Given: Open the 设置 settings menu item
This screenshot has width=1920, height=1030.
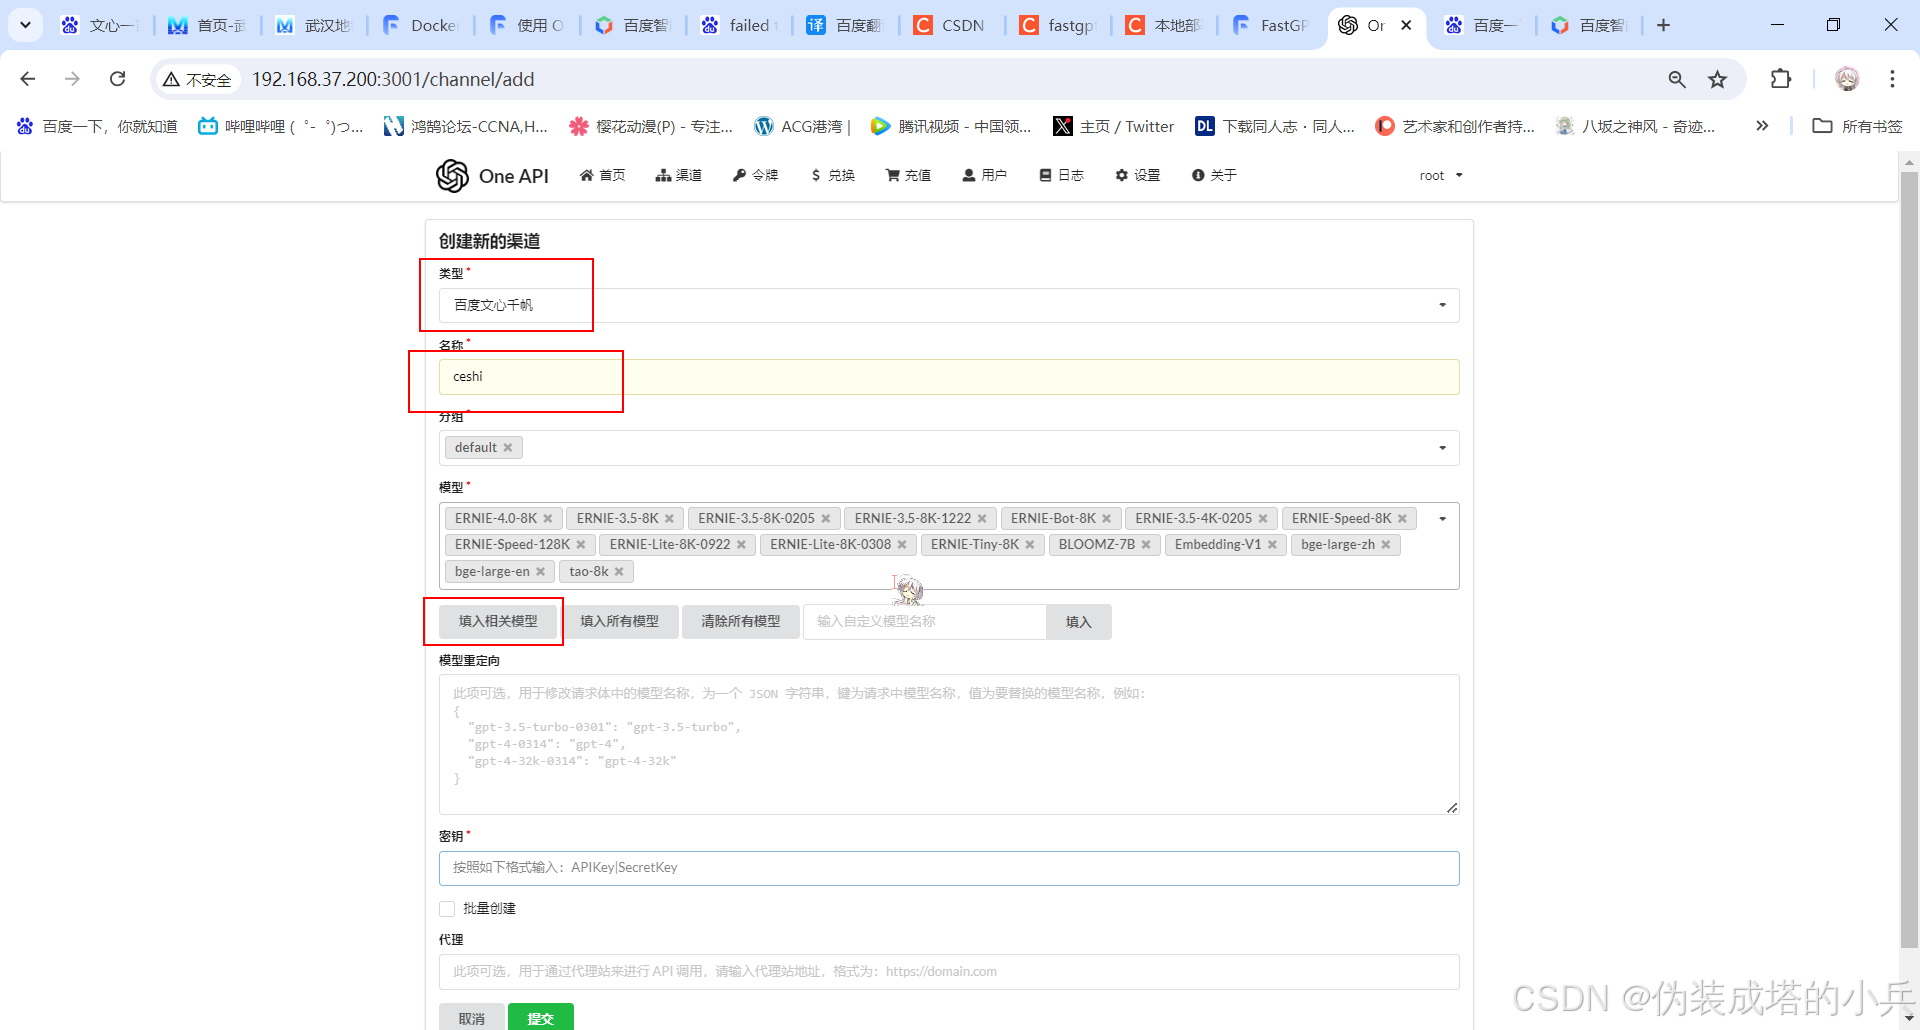Looking at the screenshot, I should (1138, 175).
